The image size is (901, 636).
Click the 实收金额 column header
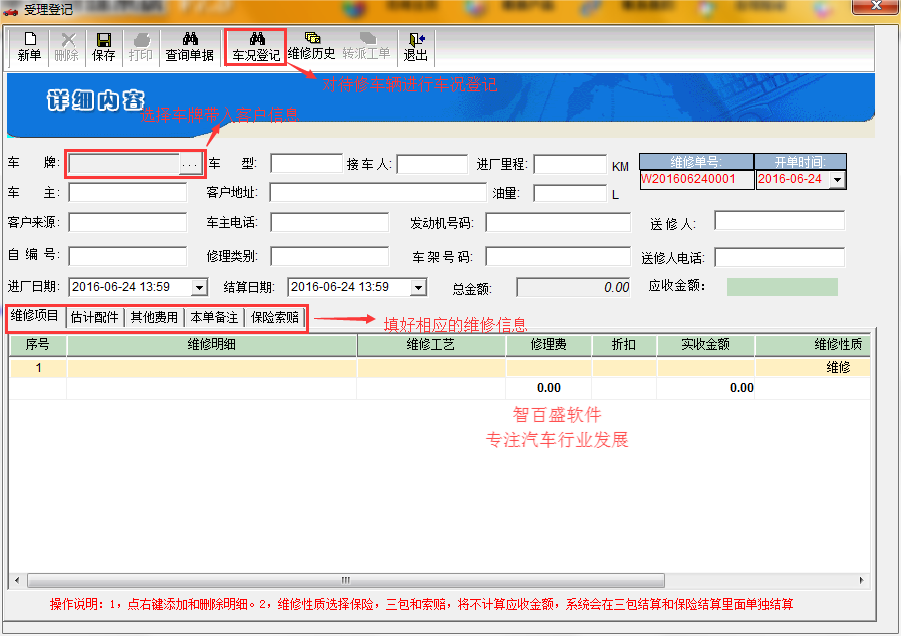[x=706, y=345]
